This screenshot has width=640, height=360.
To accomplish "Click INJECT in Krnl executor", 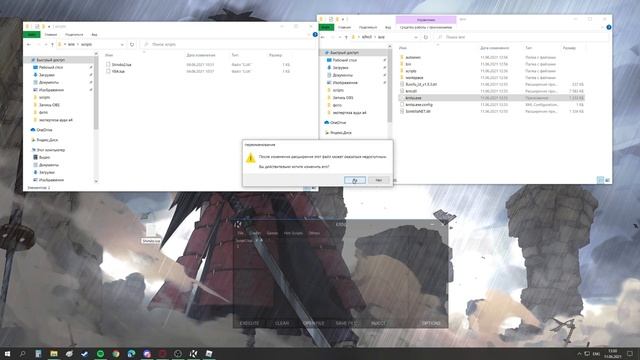I will [378, 323].
